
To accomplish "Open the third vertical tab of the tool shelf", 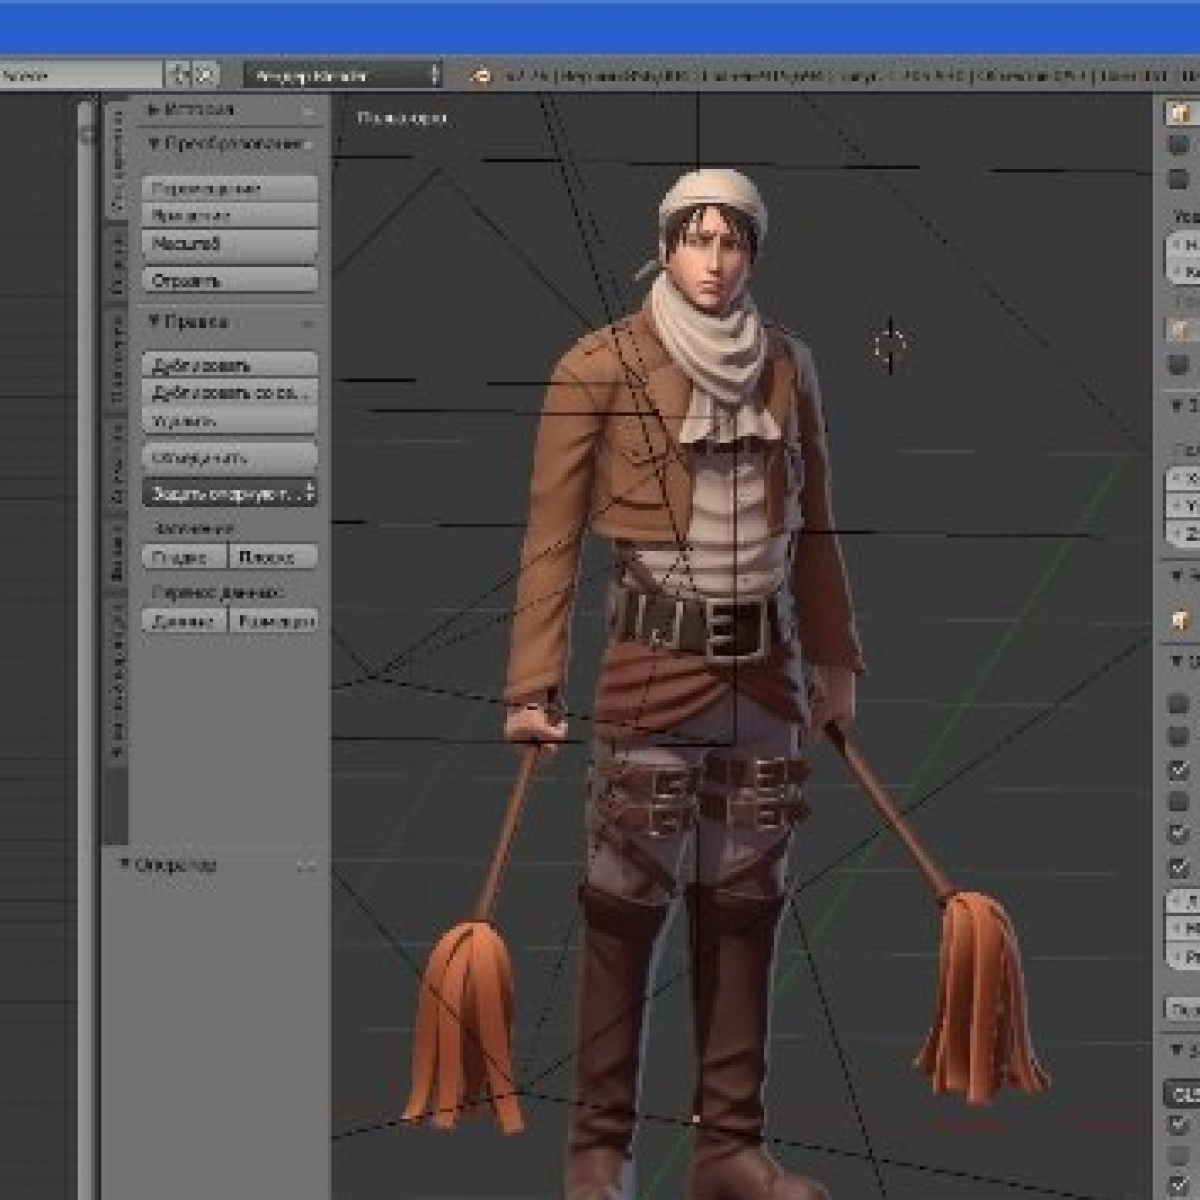I will [117, 360].
